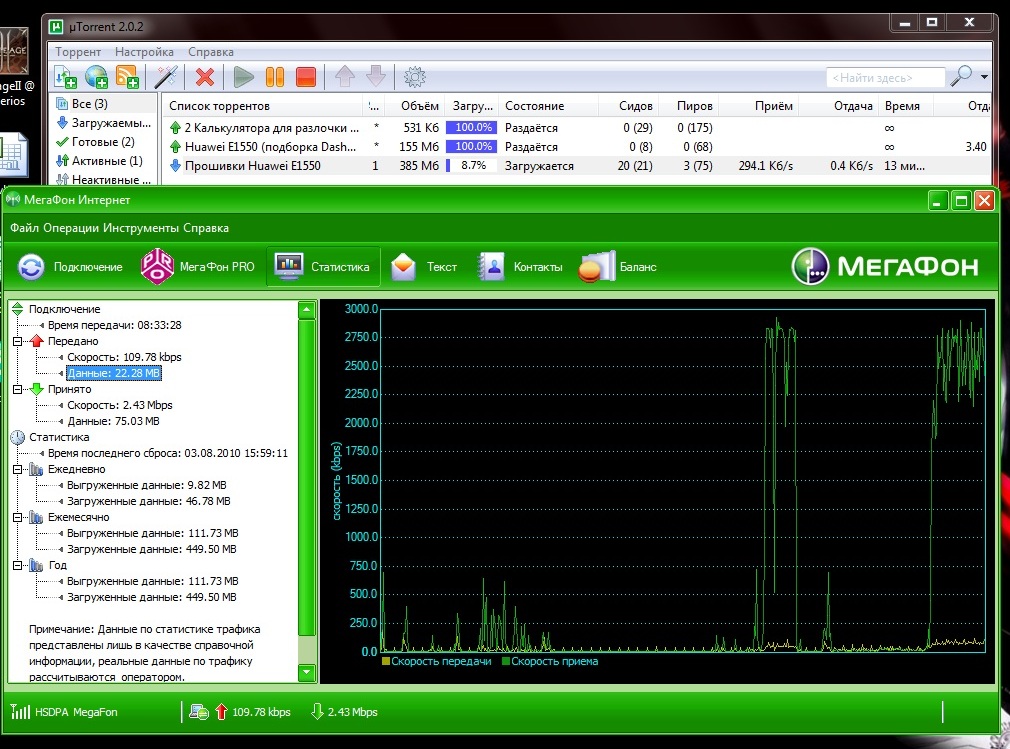Open µTorrent's Справка menu
The image size is (1010, 749).
coord(211,52)
